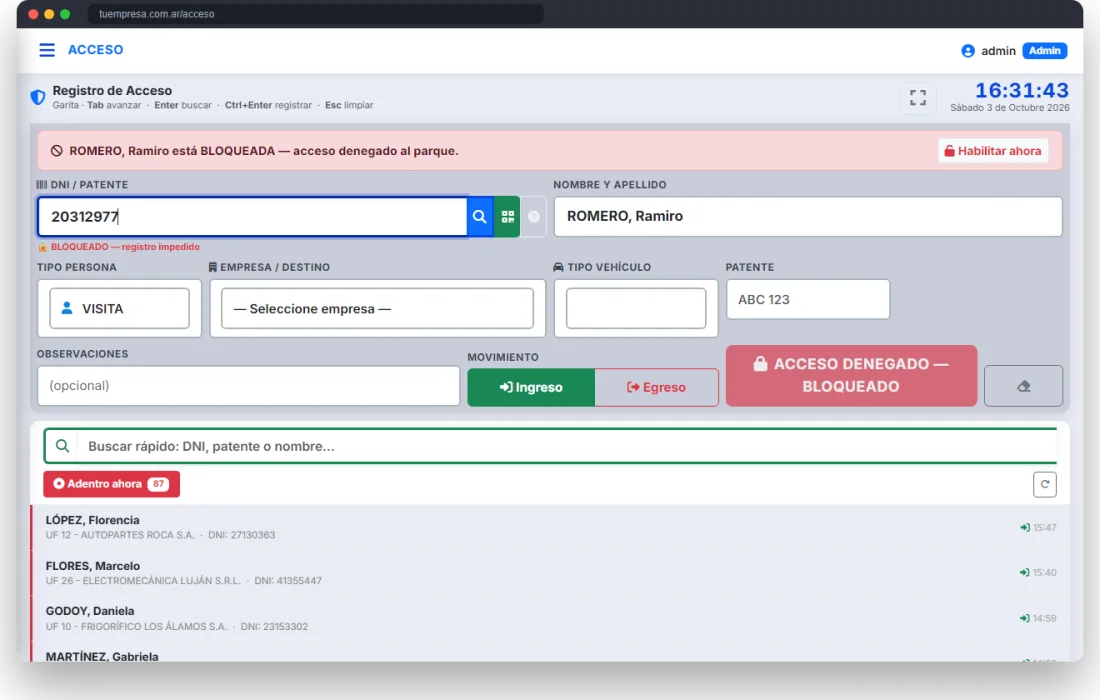1100x700 pixels.
Task: Click the 87 count badge
Action: [159, 484]
